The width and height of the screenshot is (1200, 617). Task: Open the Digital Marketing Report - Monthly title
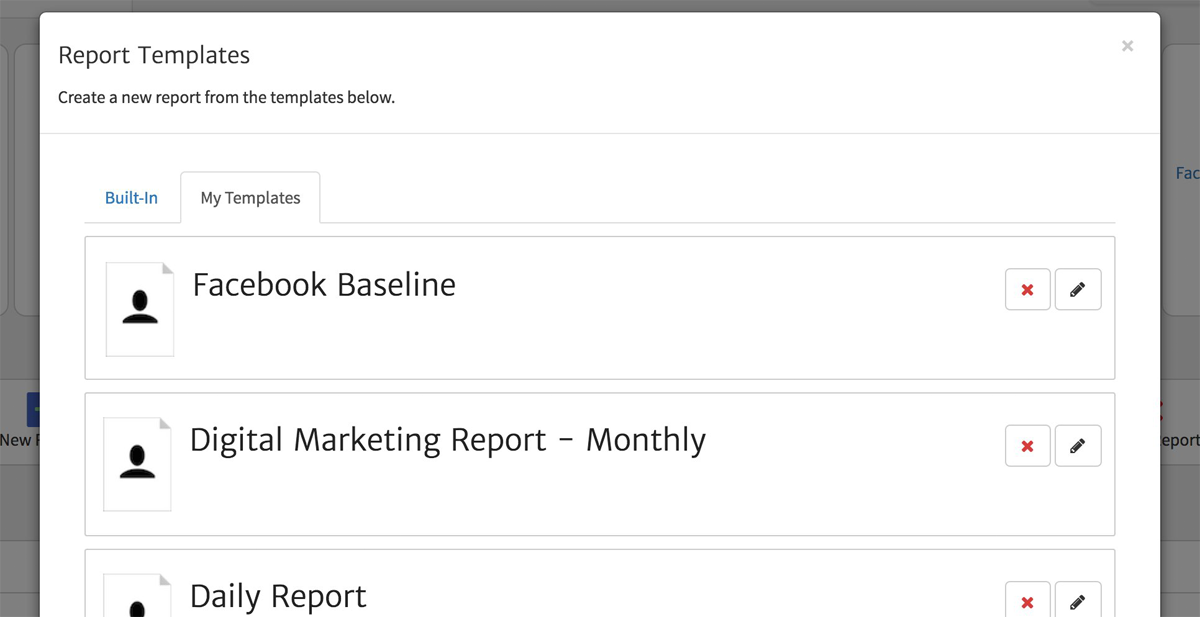pos(447,440)
